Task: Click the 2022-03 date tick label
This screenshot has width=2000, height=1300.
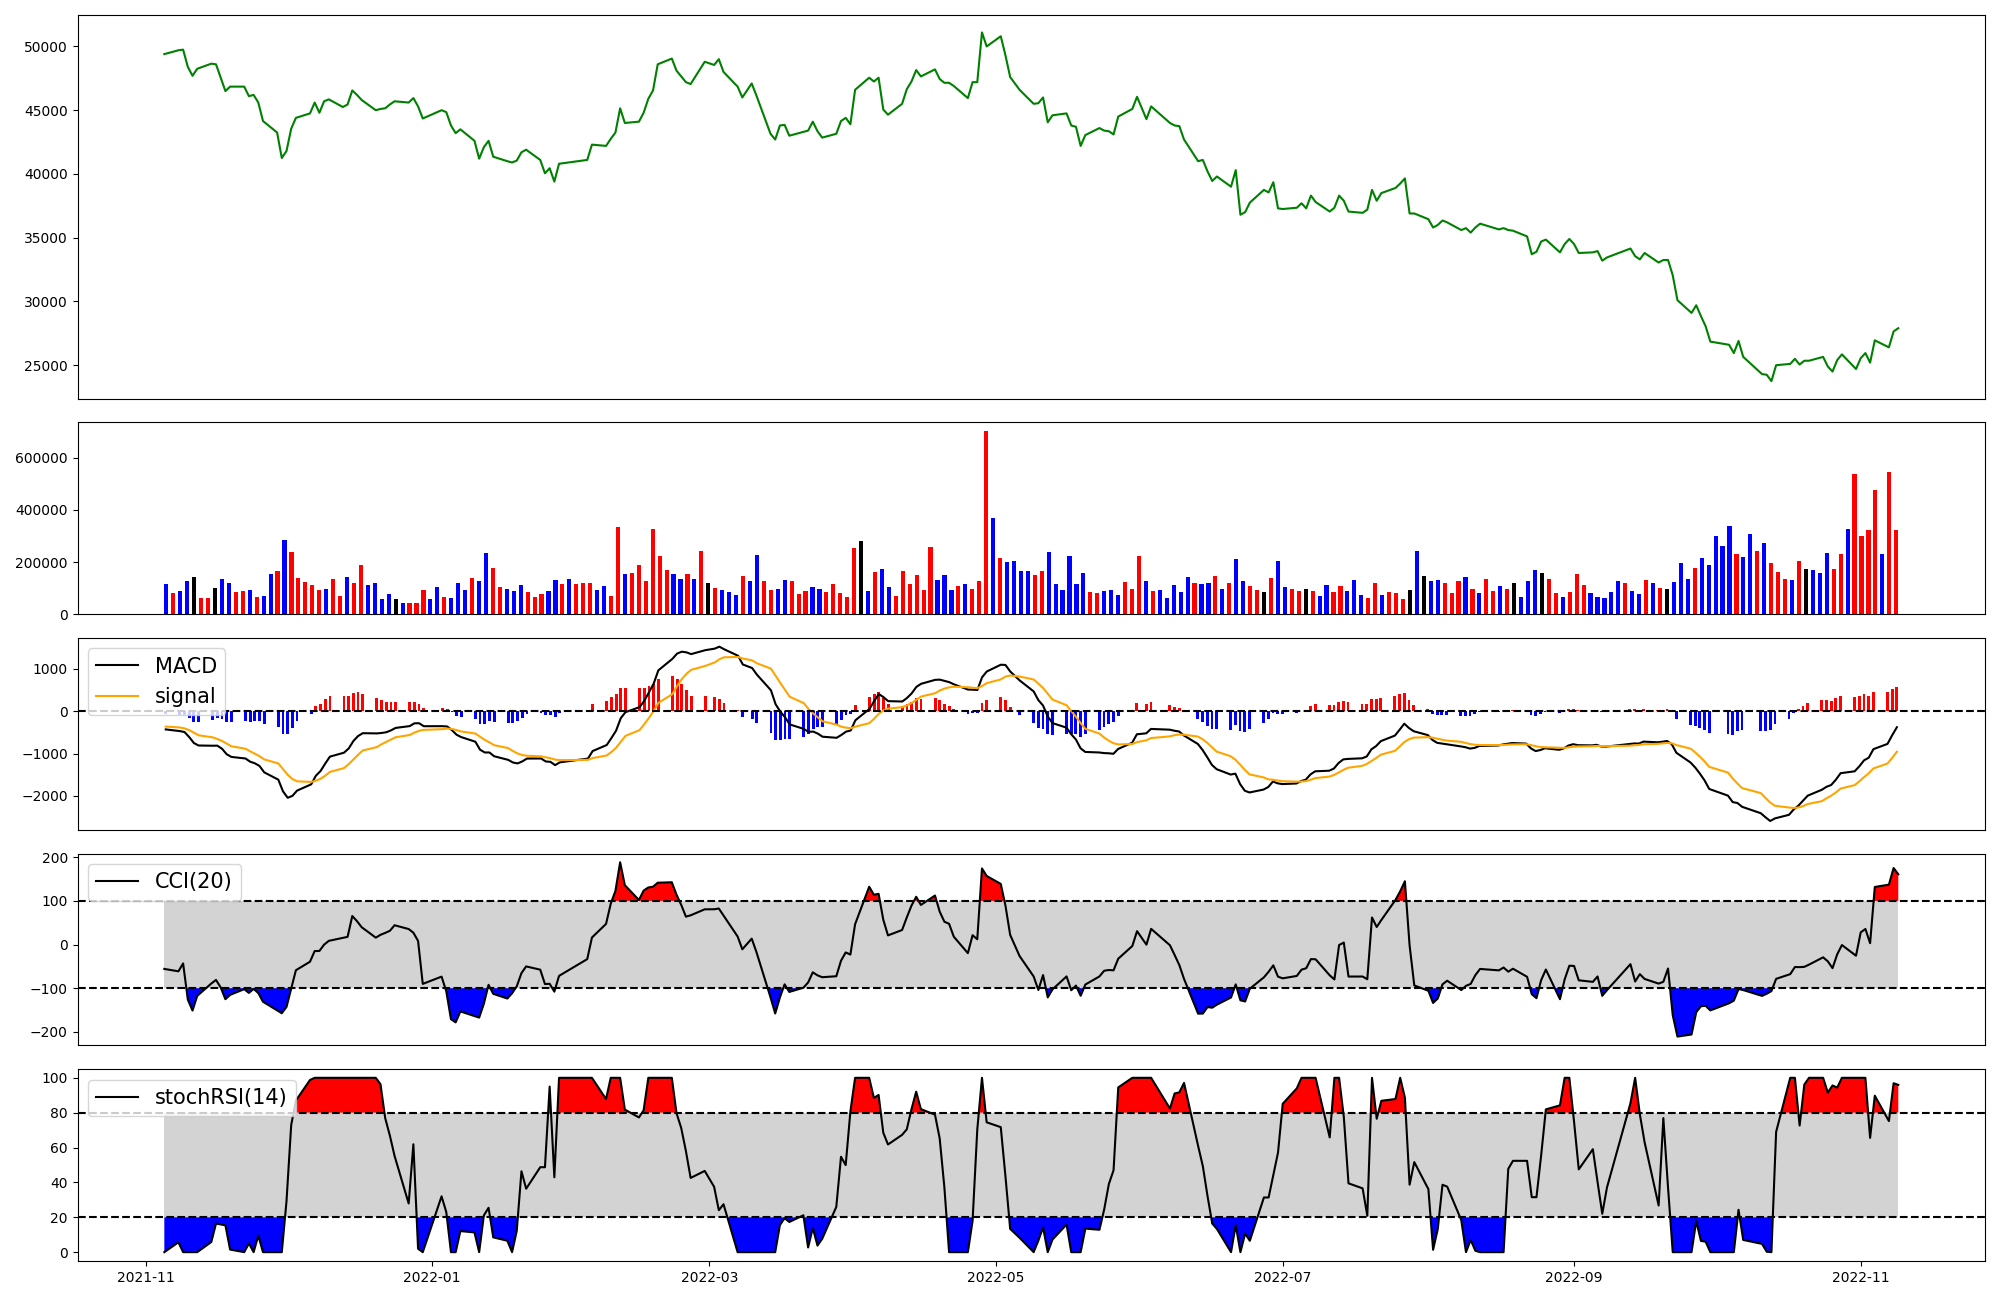Action: [709, 1277]
